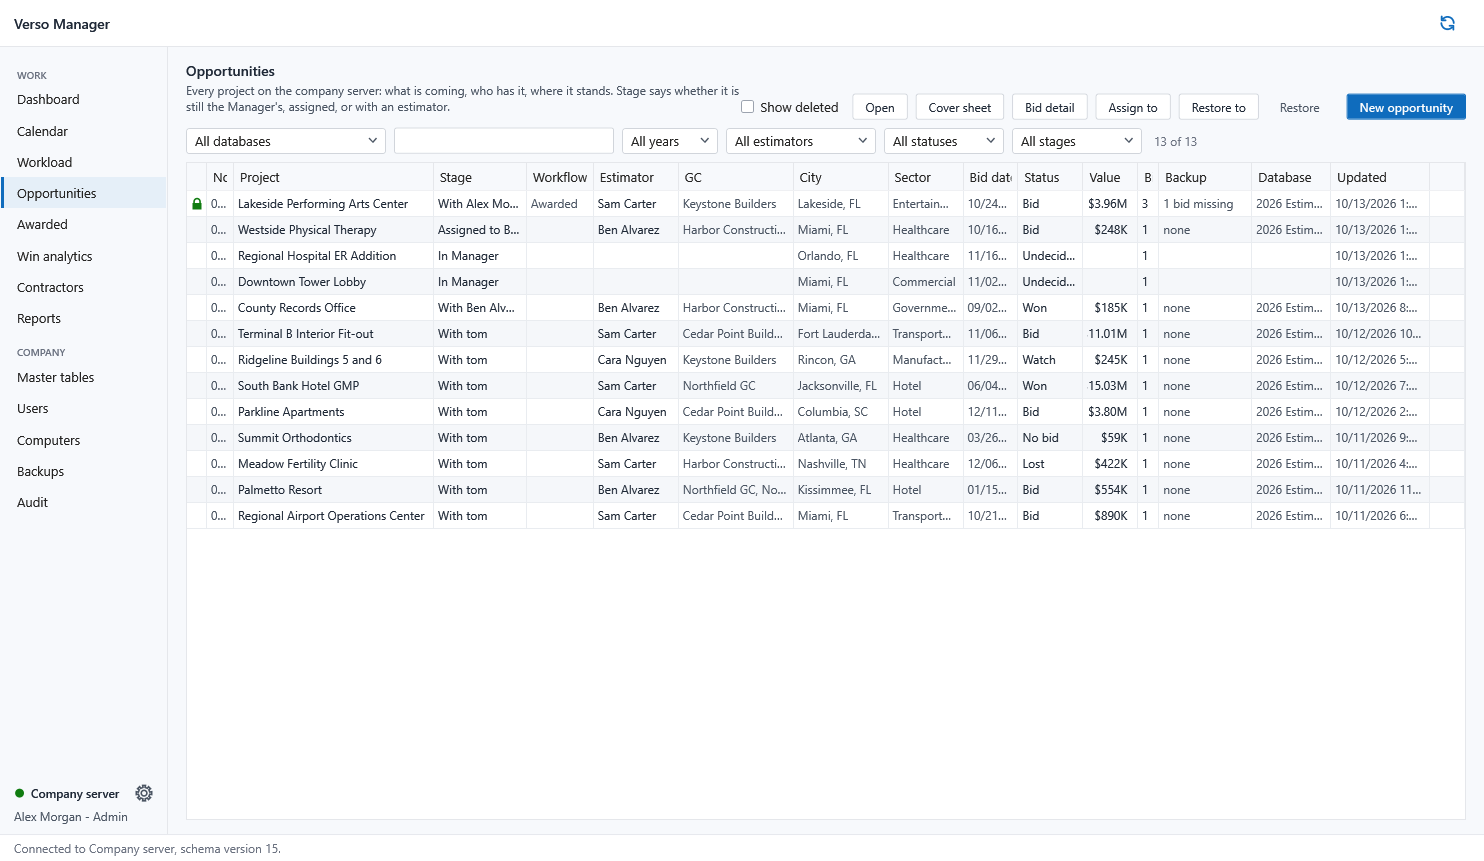This screenshot has width=1484, height=861.
Task: Click the Open button
Action: 880,107
